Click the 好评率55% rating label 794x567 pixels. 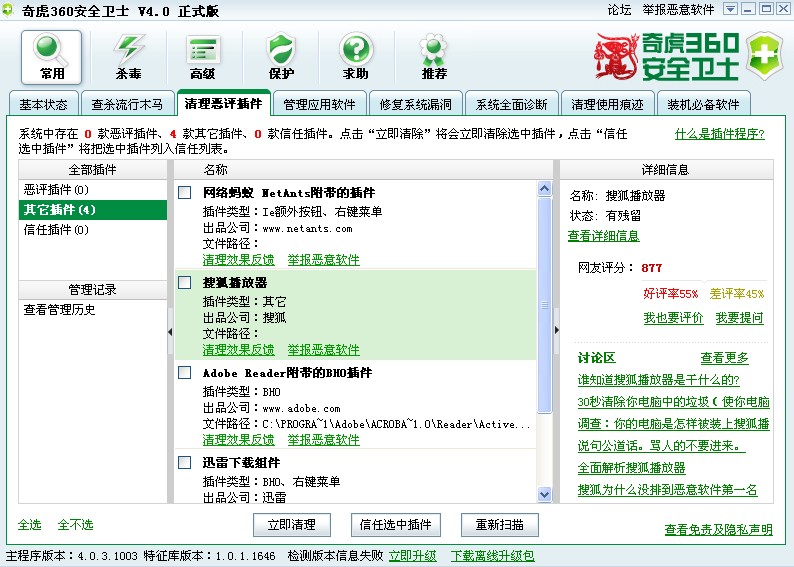[671, 294]
